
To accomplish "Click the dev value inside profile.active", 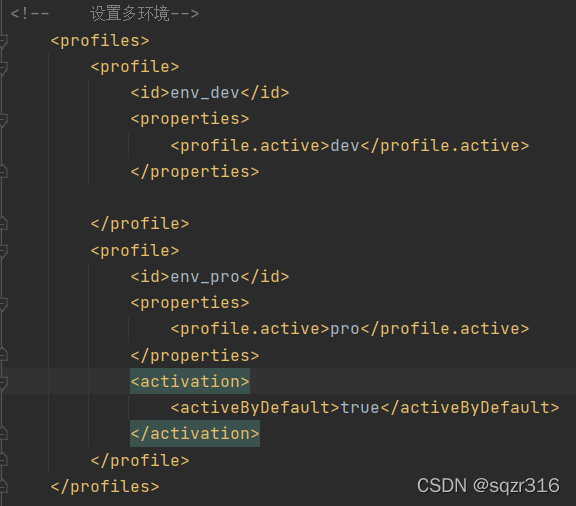I will point(345,146).
